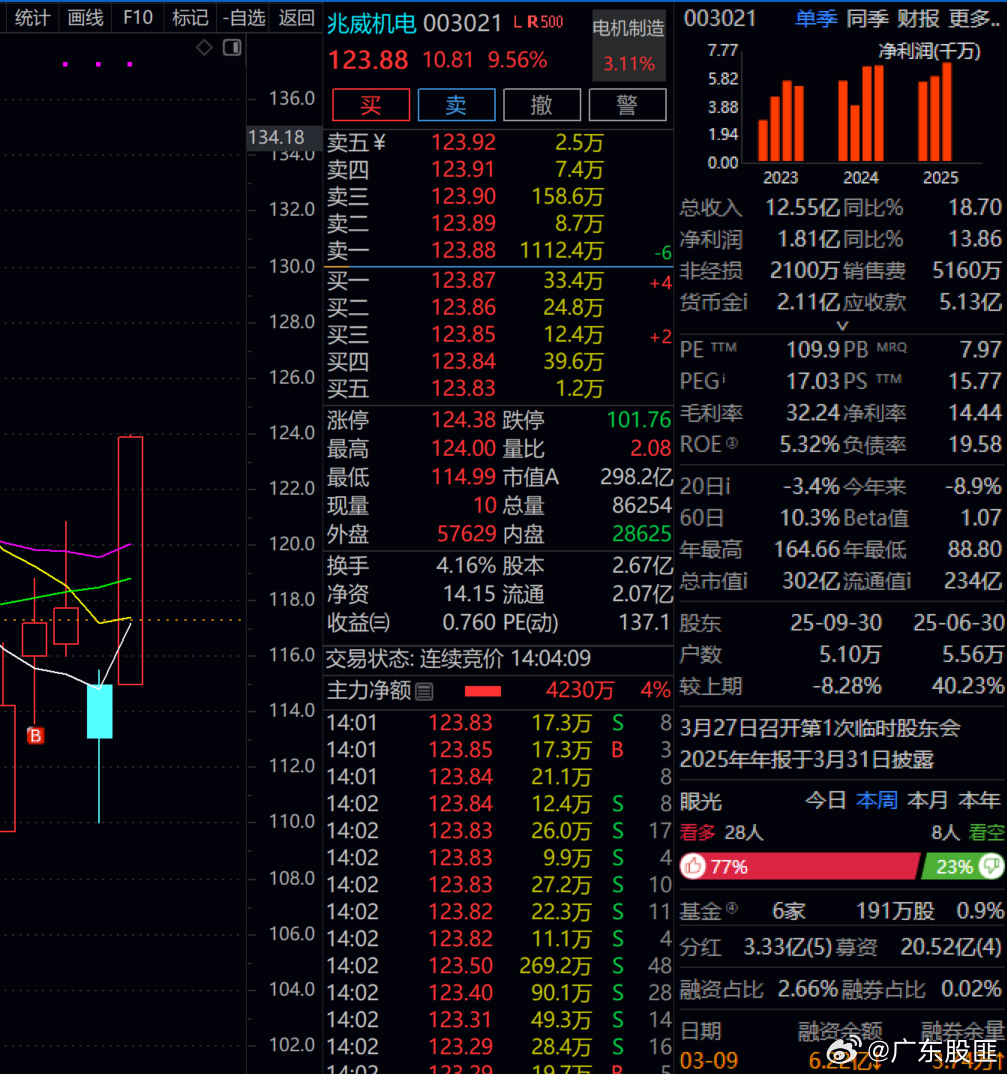Click the 买一 price 123.87
Screen dimensions: 1007x1074
[464, 281]
